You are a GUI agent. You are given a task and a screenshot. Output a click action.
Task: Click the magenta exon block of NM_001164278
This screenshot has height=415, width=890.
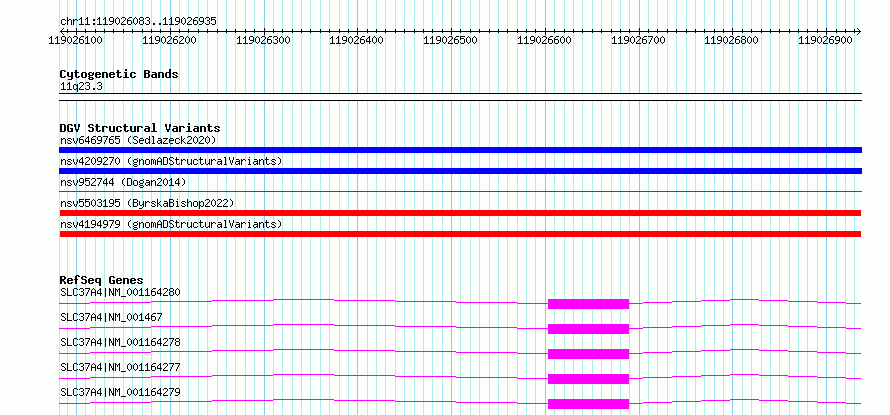[x=589, y=354]
